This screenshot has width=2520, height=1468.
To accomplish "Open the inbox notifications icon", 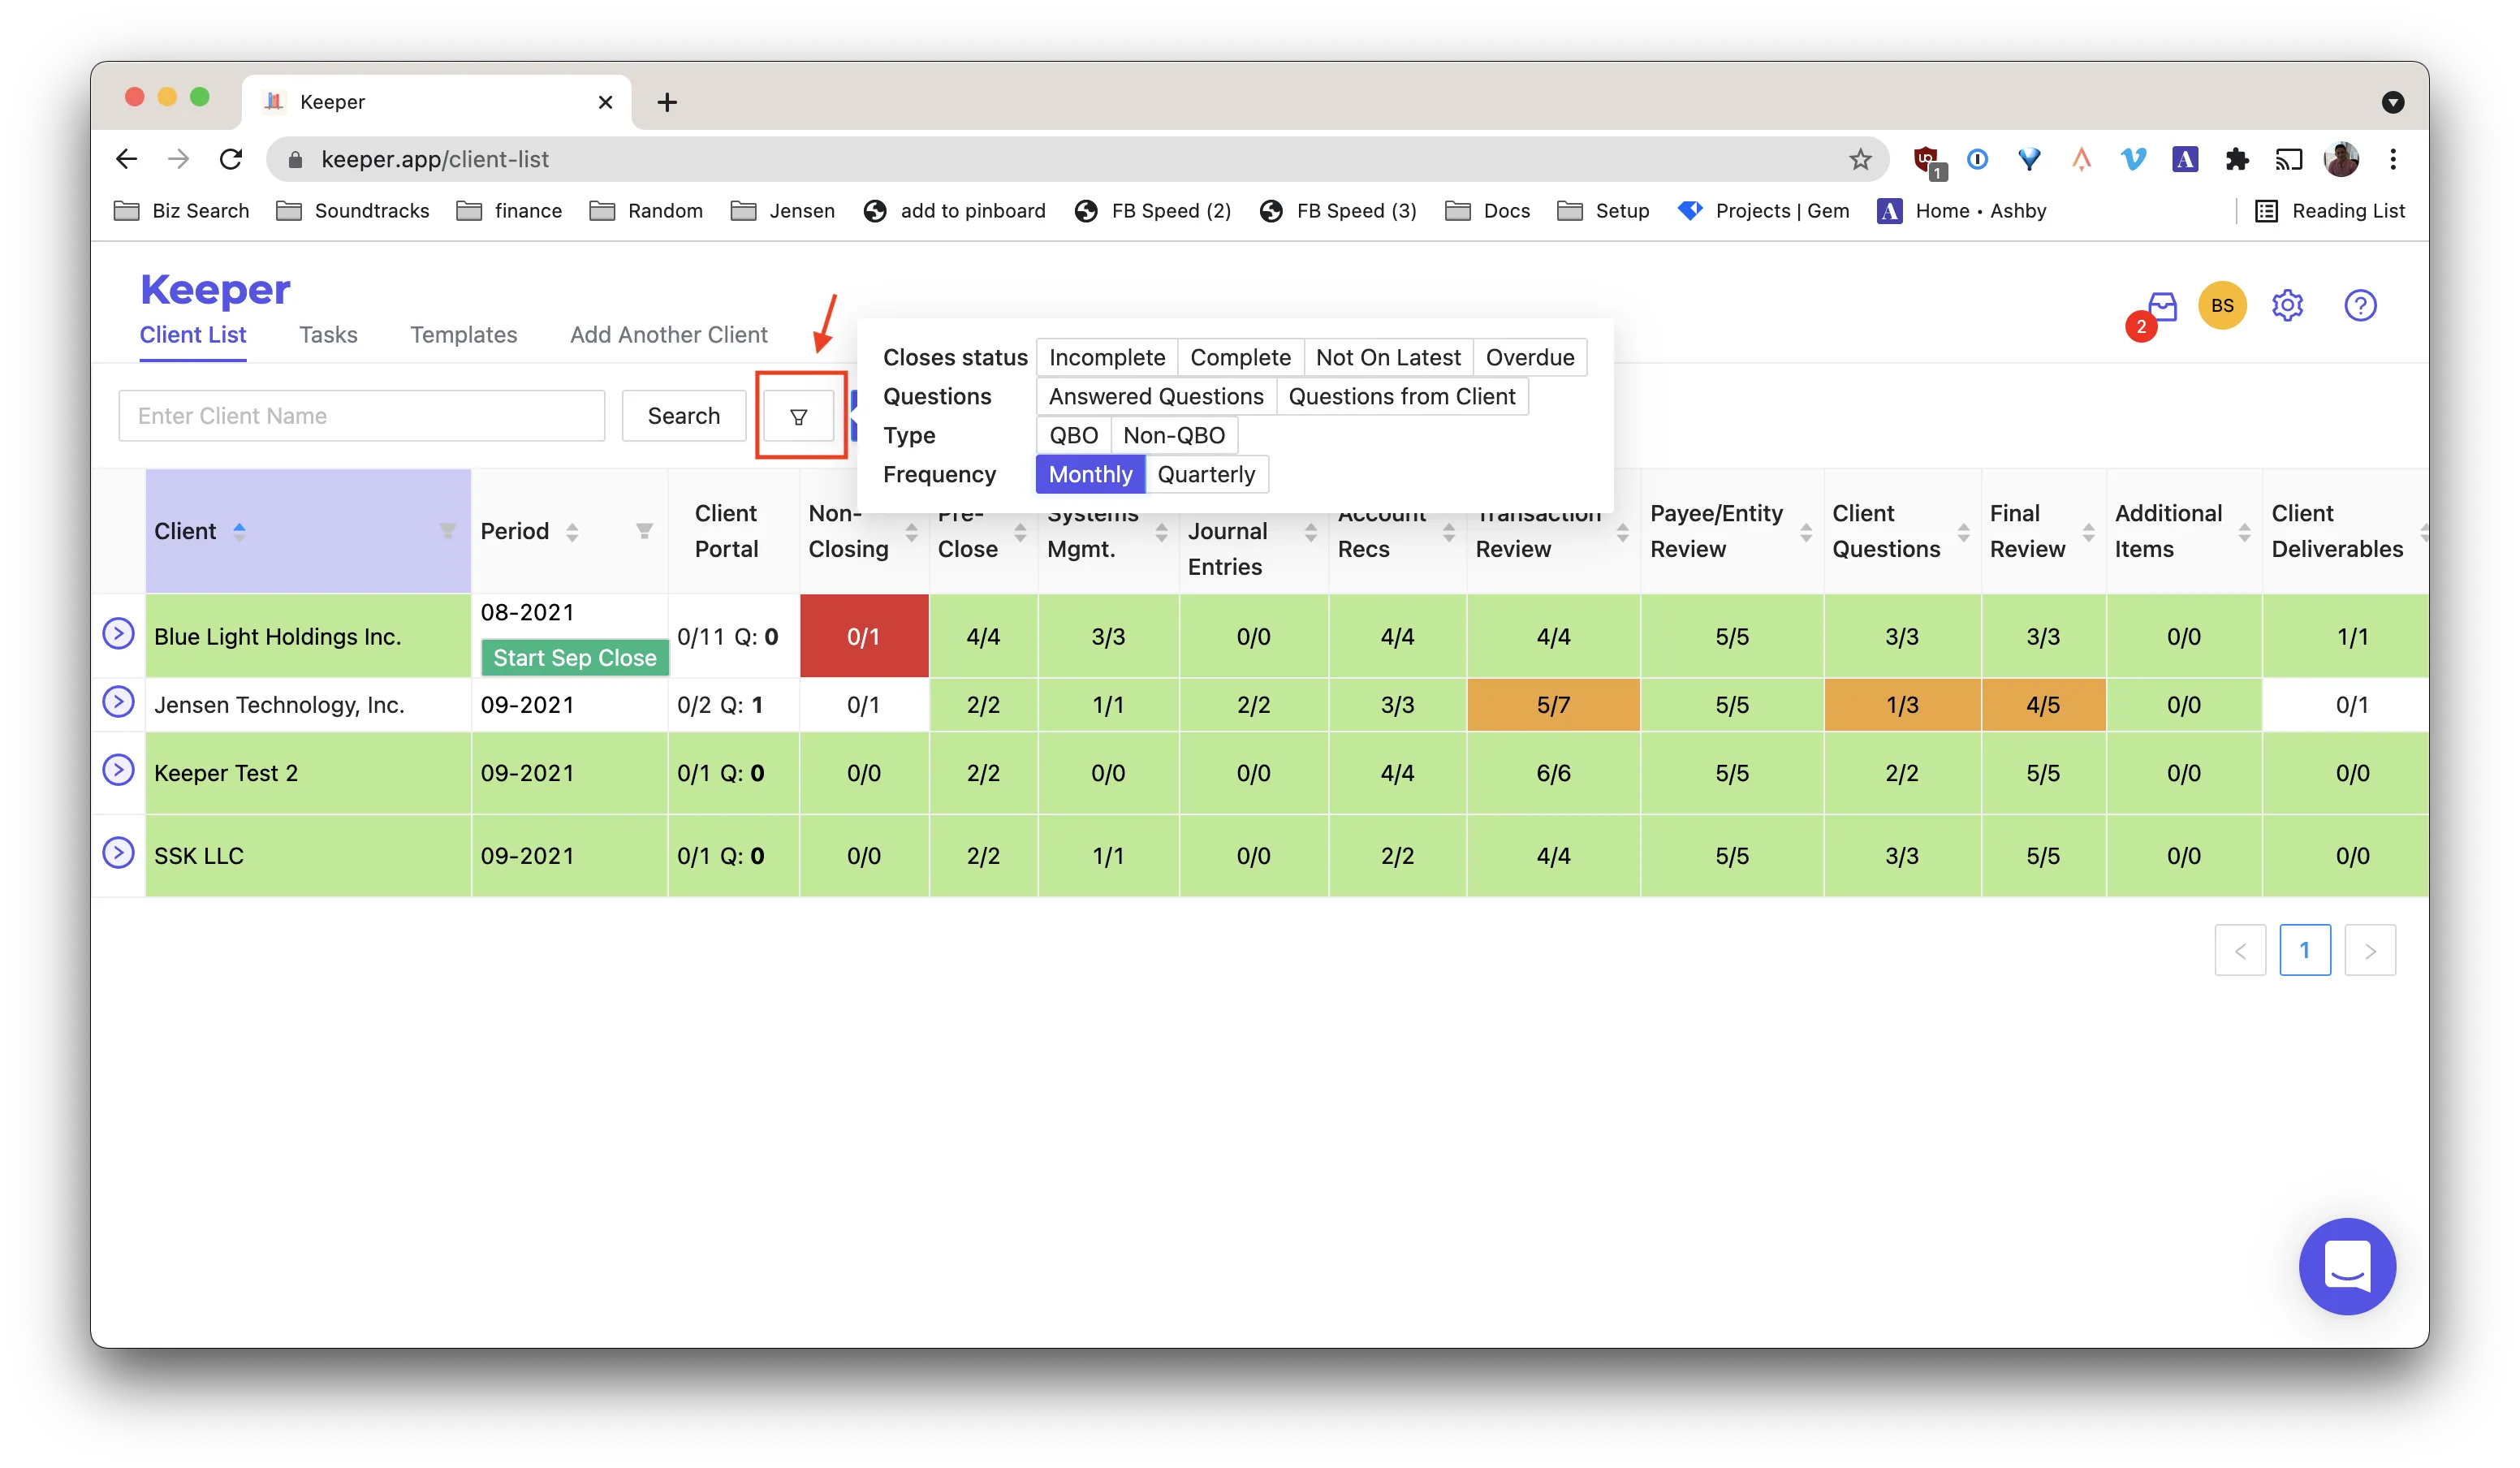I will point(2162,307).
